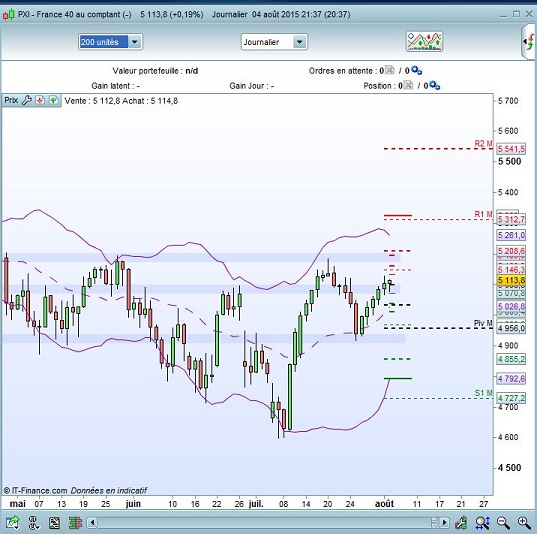537x534 pixels.
Task: Click the zoom in magnifier icon
Action: point(524,523)
